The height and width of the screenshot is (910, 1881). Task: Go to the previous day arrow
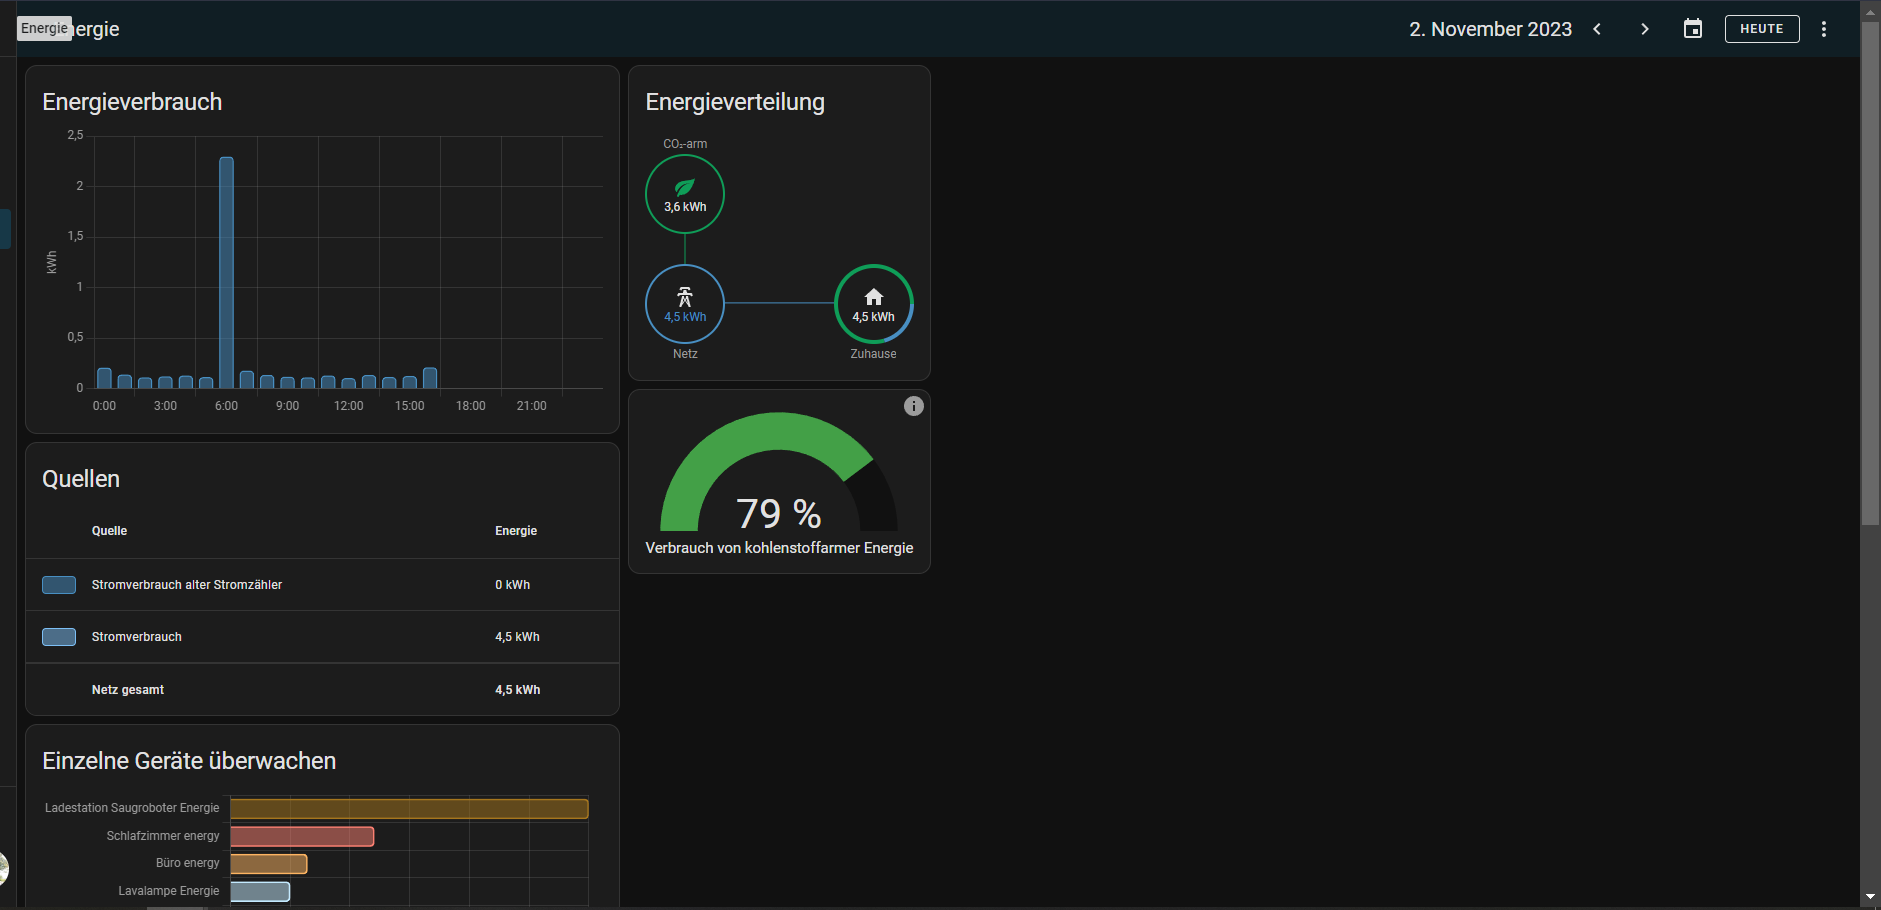(x=1597, y=29)
